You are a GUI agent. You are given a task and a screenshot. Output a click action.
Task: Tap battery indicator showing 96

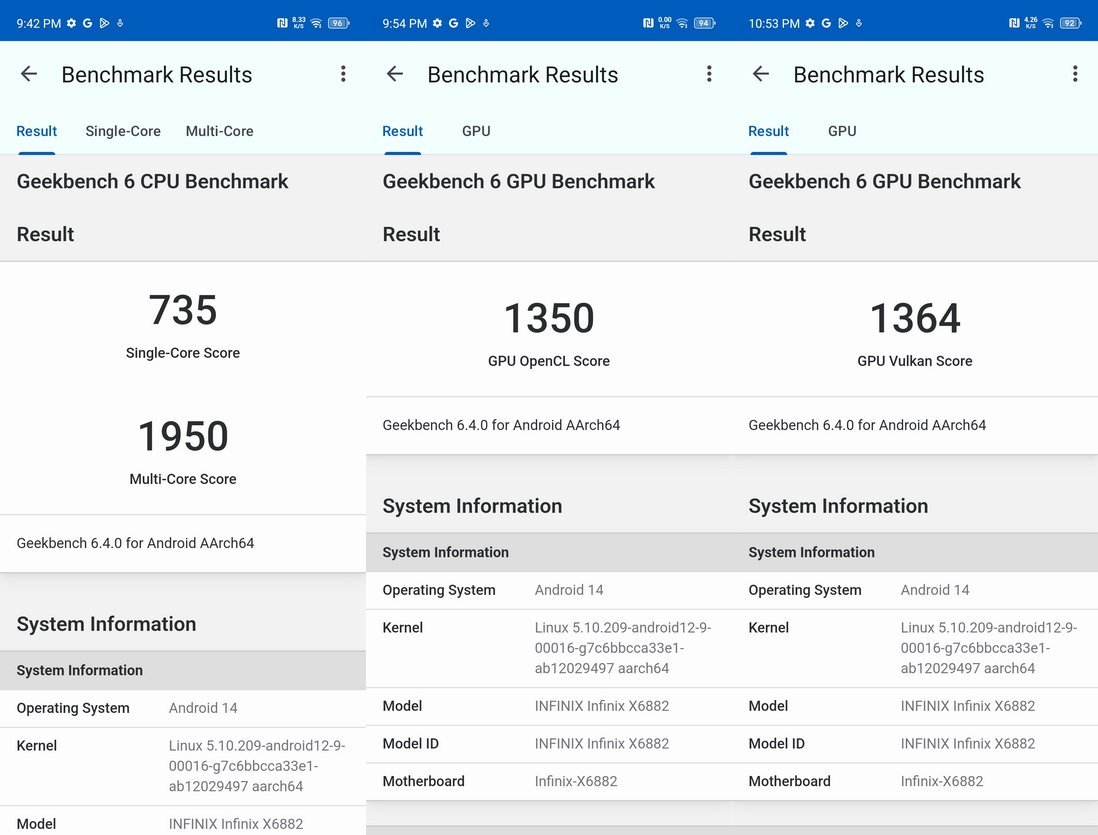[x=339, y=23]
